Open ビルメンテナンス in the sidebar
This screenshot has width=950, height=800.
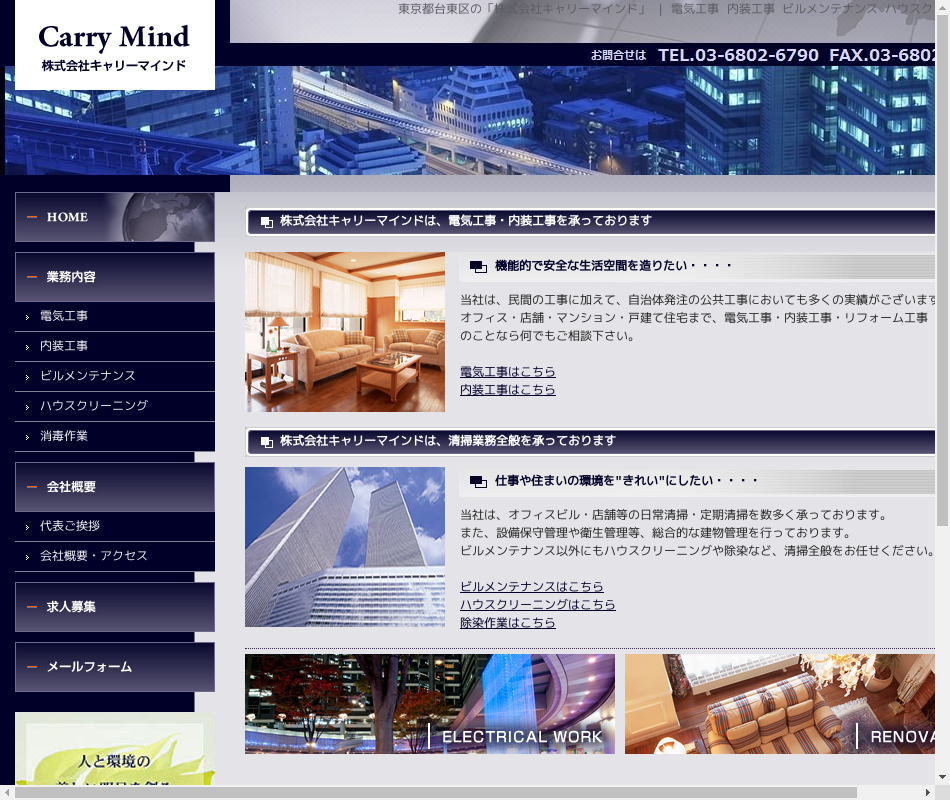click(87, 376)
